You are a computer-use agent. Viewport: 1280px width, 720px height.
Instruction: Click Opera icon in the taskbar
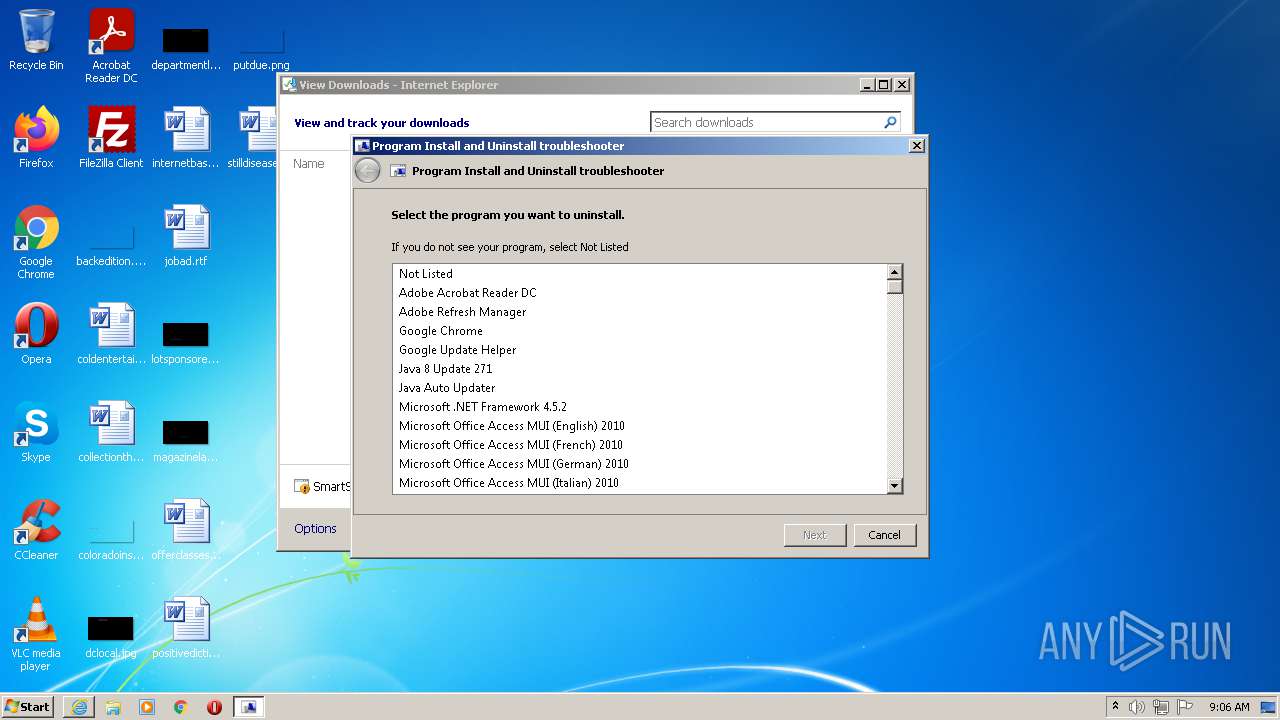(x=214, y=707)
